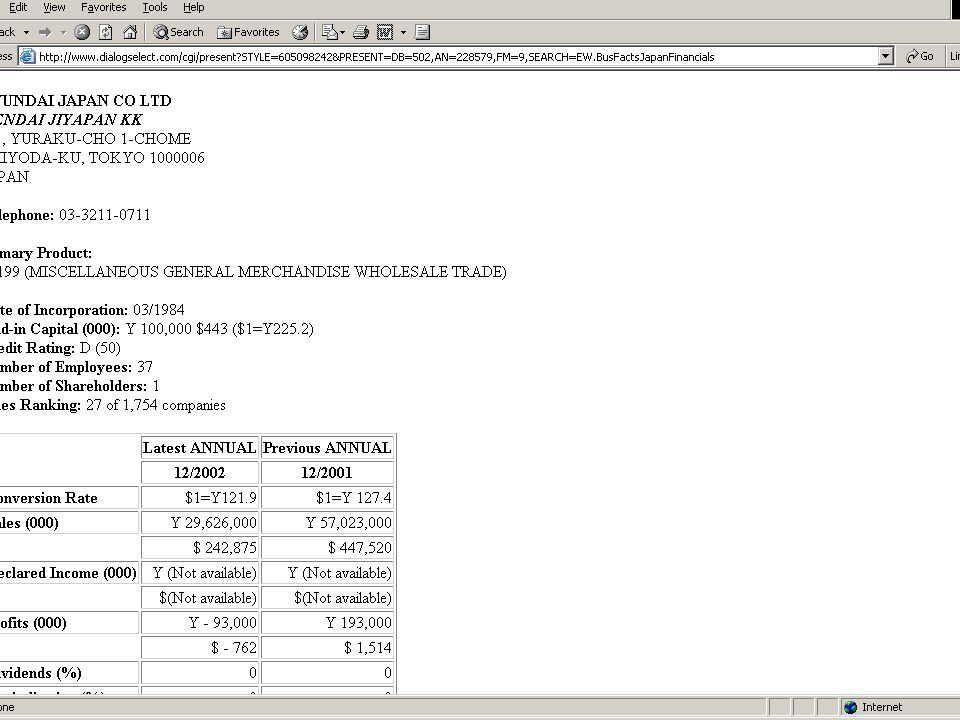Edit page with Word icon

[x=384, y=32]
